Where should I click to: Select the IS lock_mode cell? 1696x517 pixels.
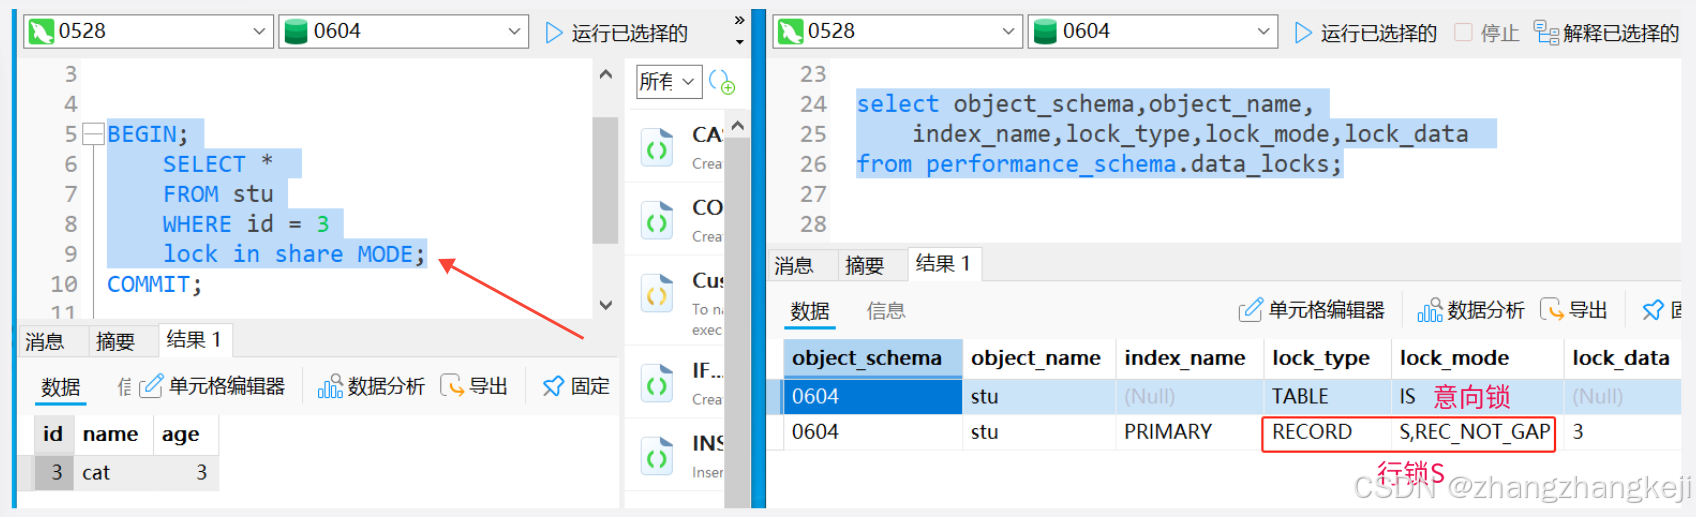(1477, 397)
